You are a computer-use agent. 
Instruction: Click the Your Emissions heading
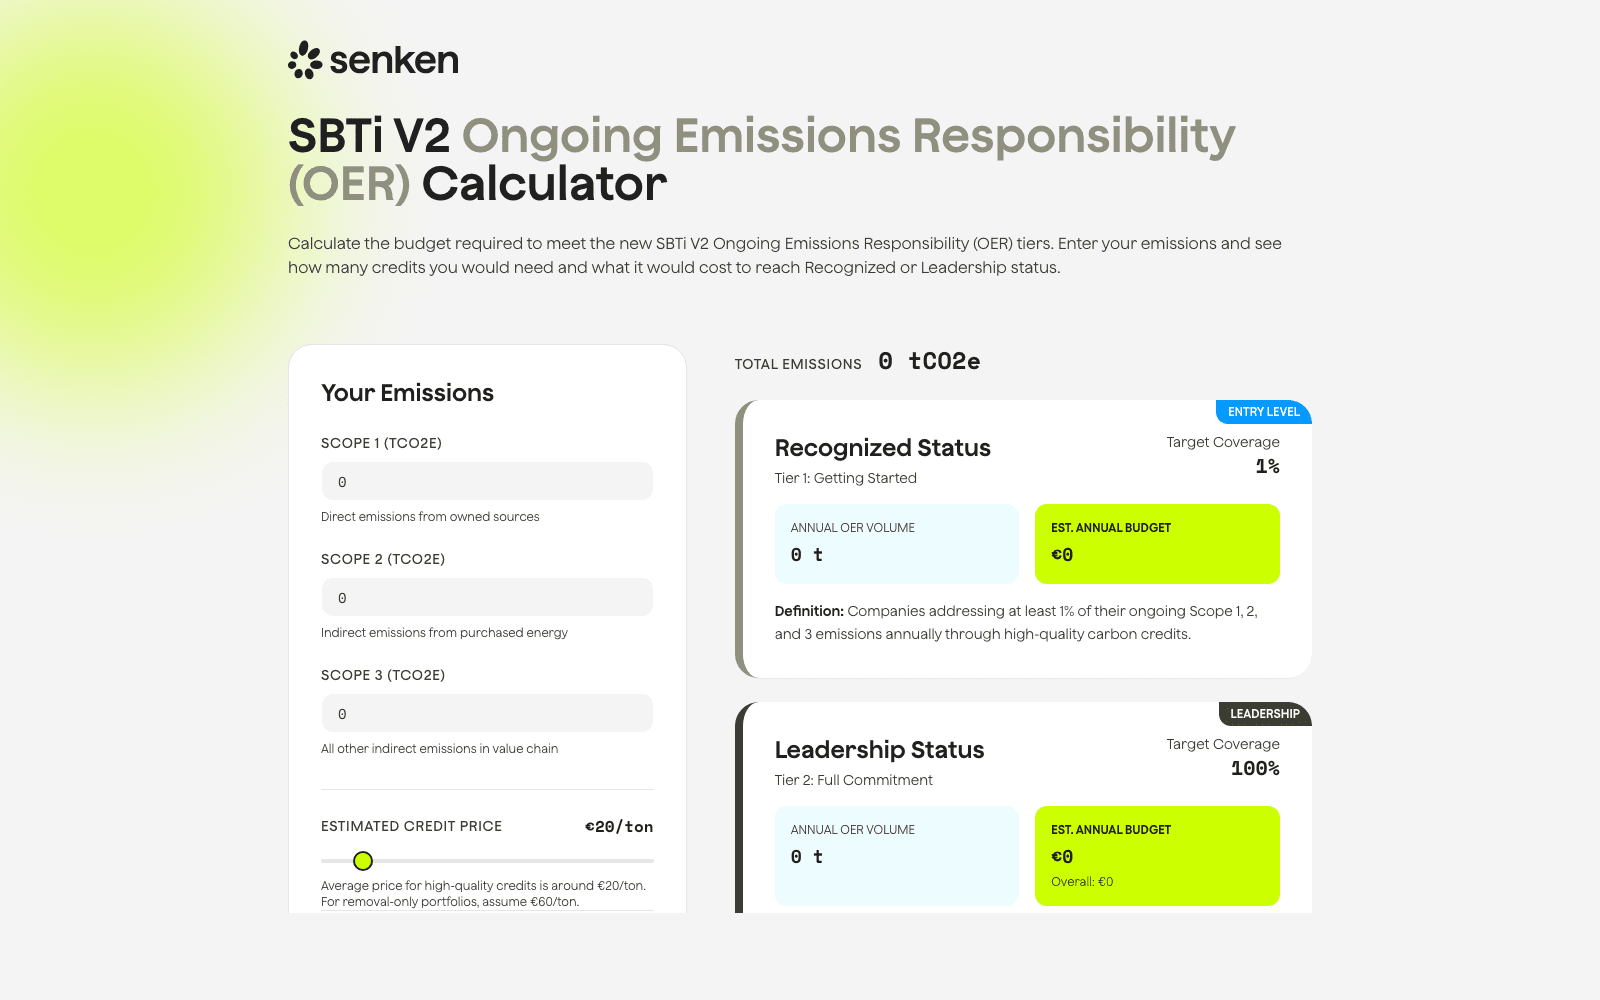coord(407,393)
